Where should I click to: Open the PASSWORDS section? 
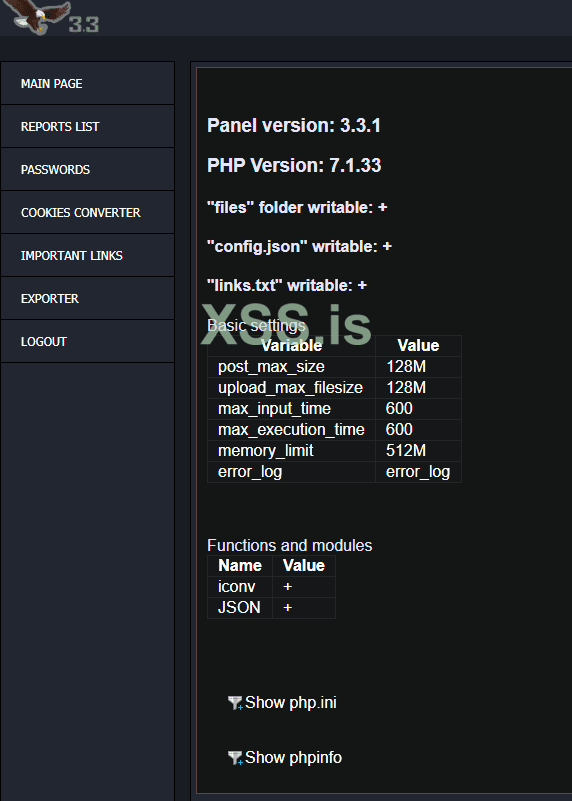(x=87, y=169)
